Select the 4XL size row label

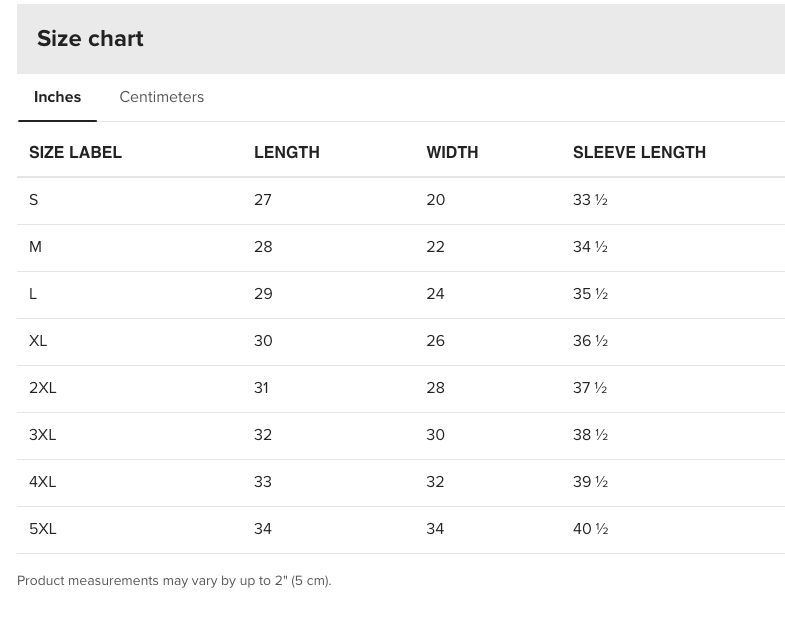43,482
